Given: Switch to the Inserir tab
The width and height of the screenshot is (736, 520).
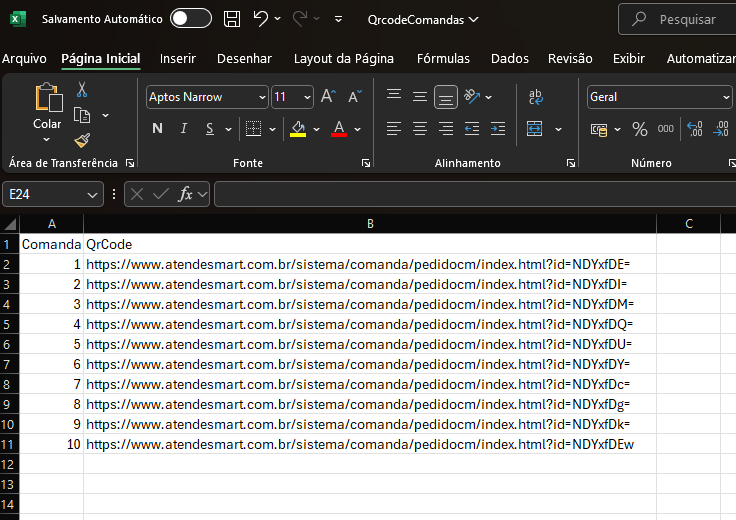Looking at the screenshot, I should pyautogui.click(x=177, y=58).
